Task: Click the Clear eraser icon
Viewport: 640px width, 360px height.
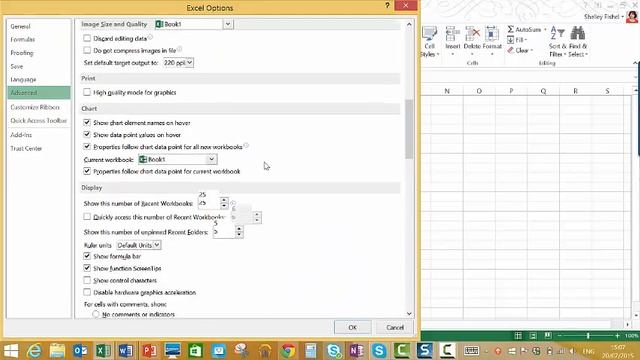Action: pos(511,50)
